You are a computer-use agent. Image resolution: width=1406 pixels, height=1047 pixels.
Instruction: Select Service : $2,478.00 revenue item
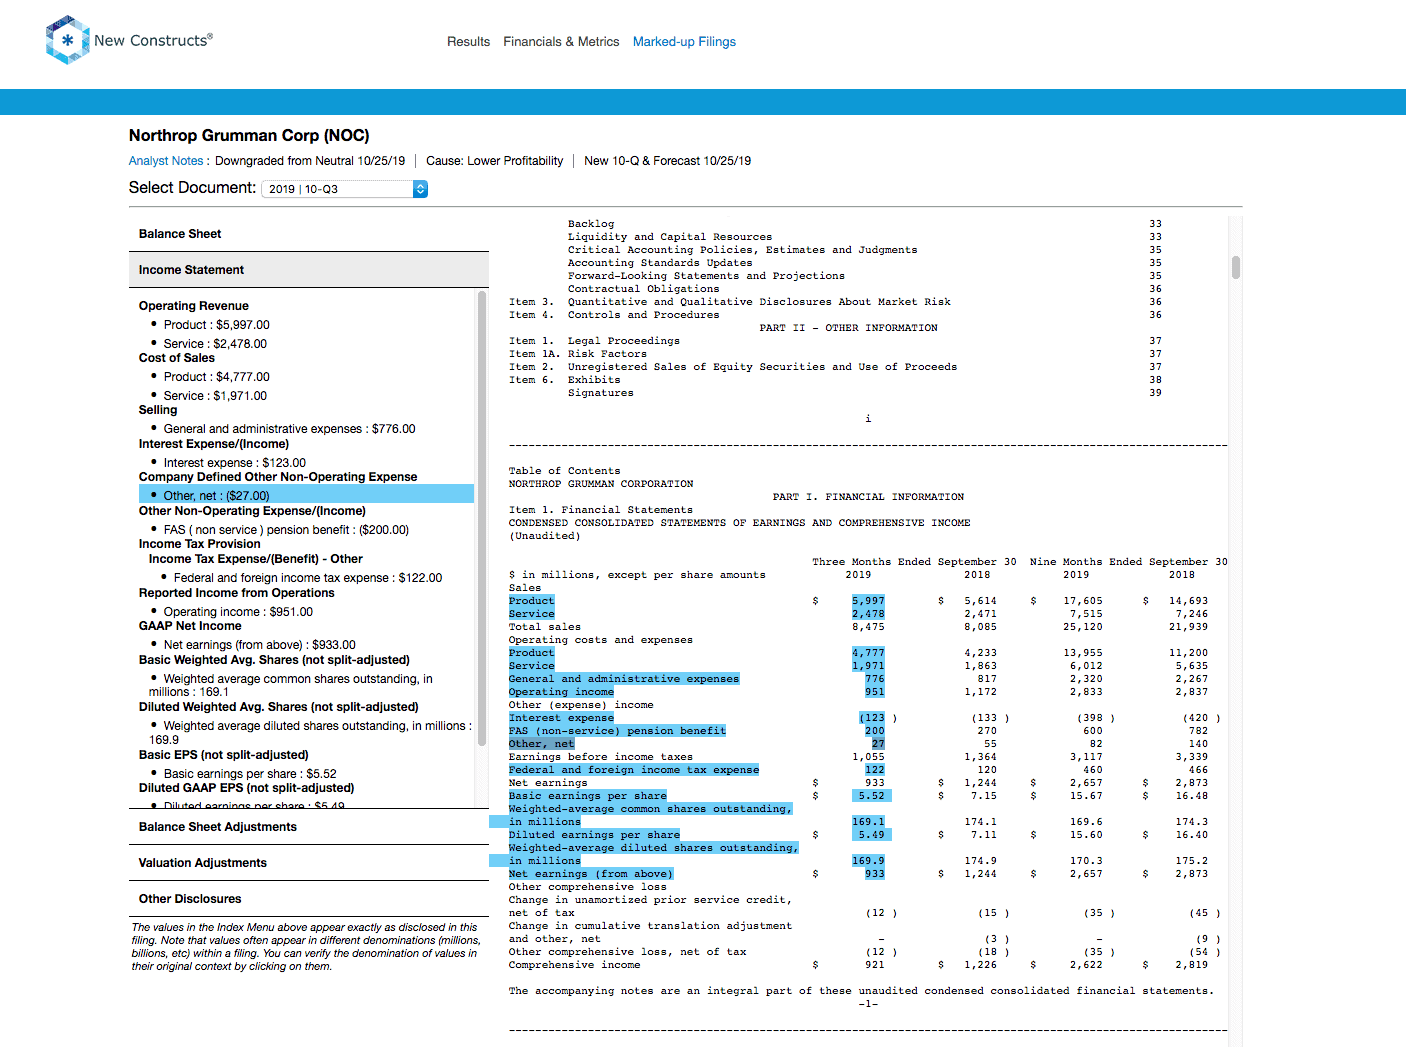click(x=215, y=344)
